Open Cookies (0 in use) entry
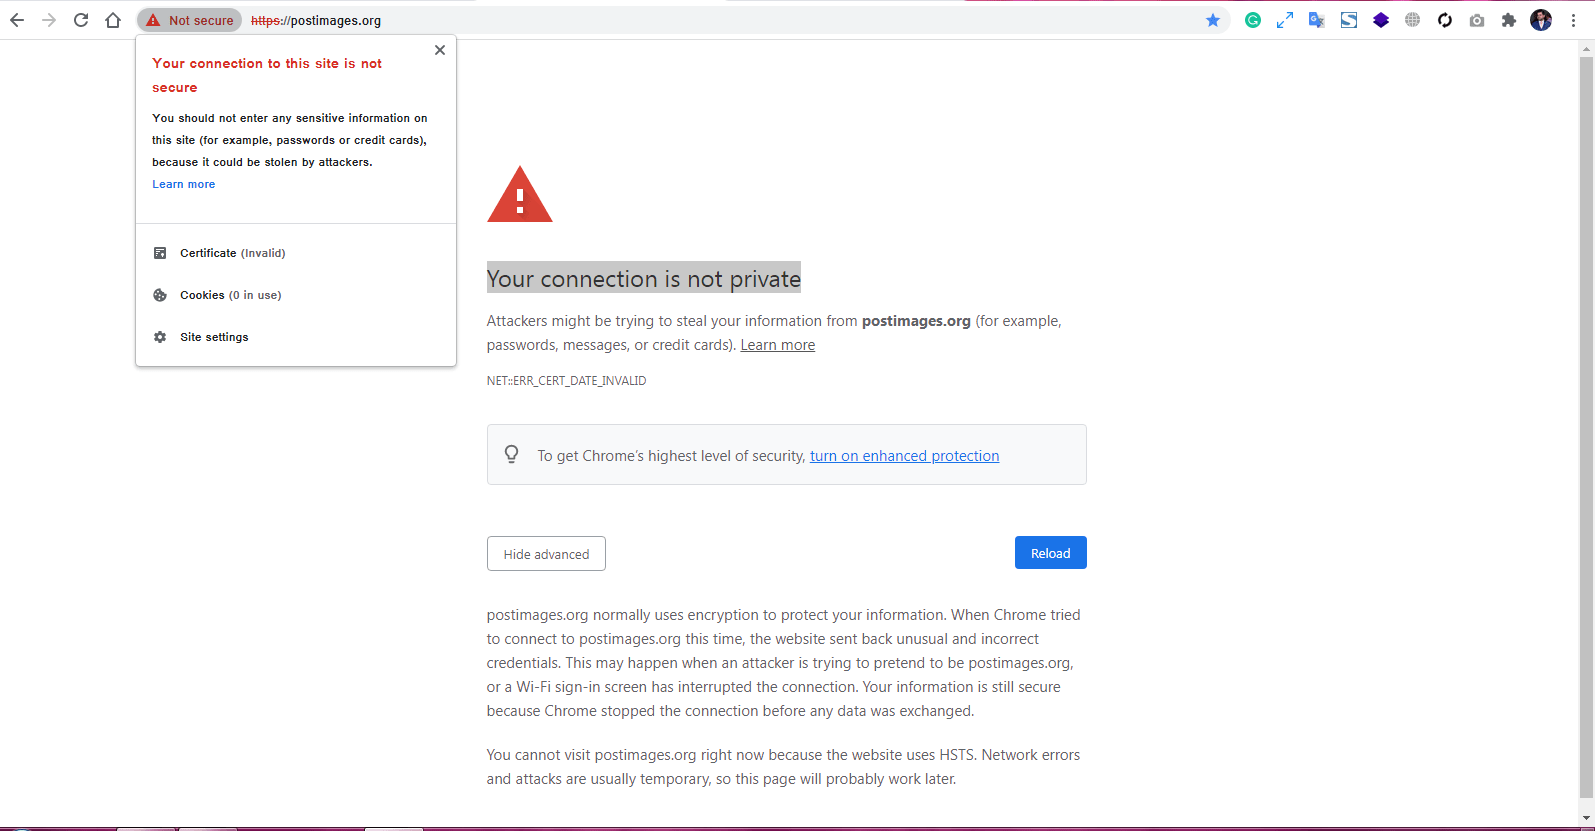Screen dimensions: 1595x831 tap(296, 295)
